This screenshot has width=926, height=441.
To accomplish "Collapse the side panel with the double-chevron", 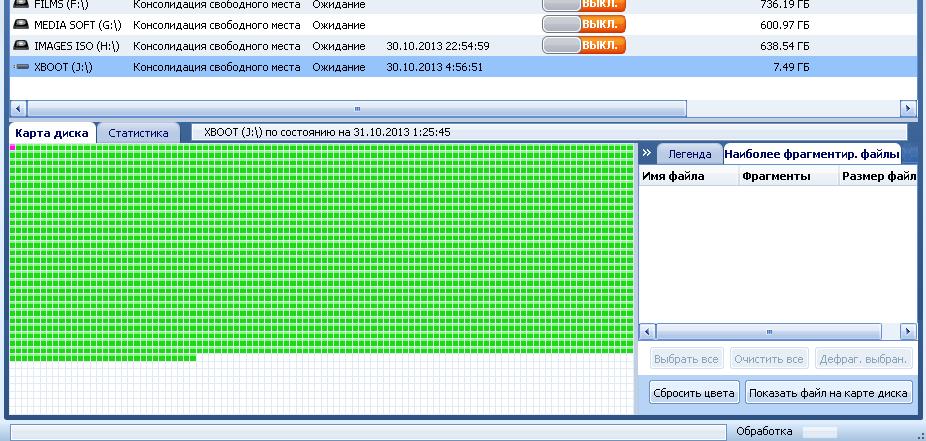I will 647,153.
